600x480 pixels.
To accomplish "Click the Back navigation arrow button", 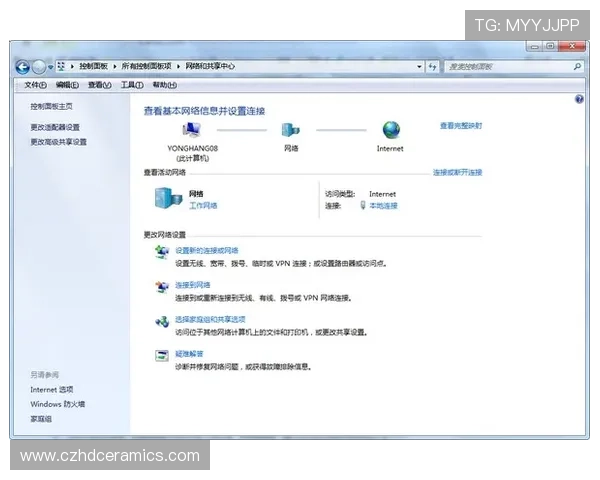I will click(23, 67).
